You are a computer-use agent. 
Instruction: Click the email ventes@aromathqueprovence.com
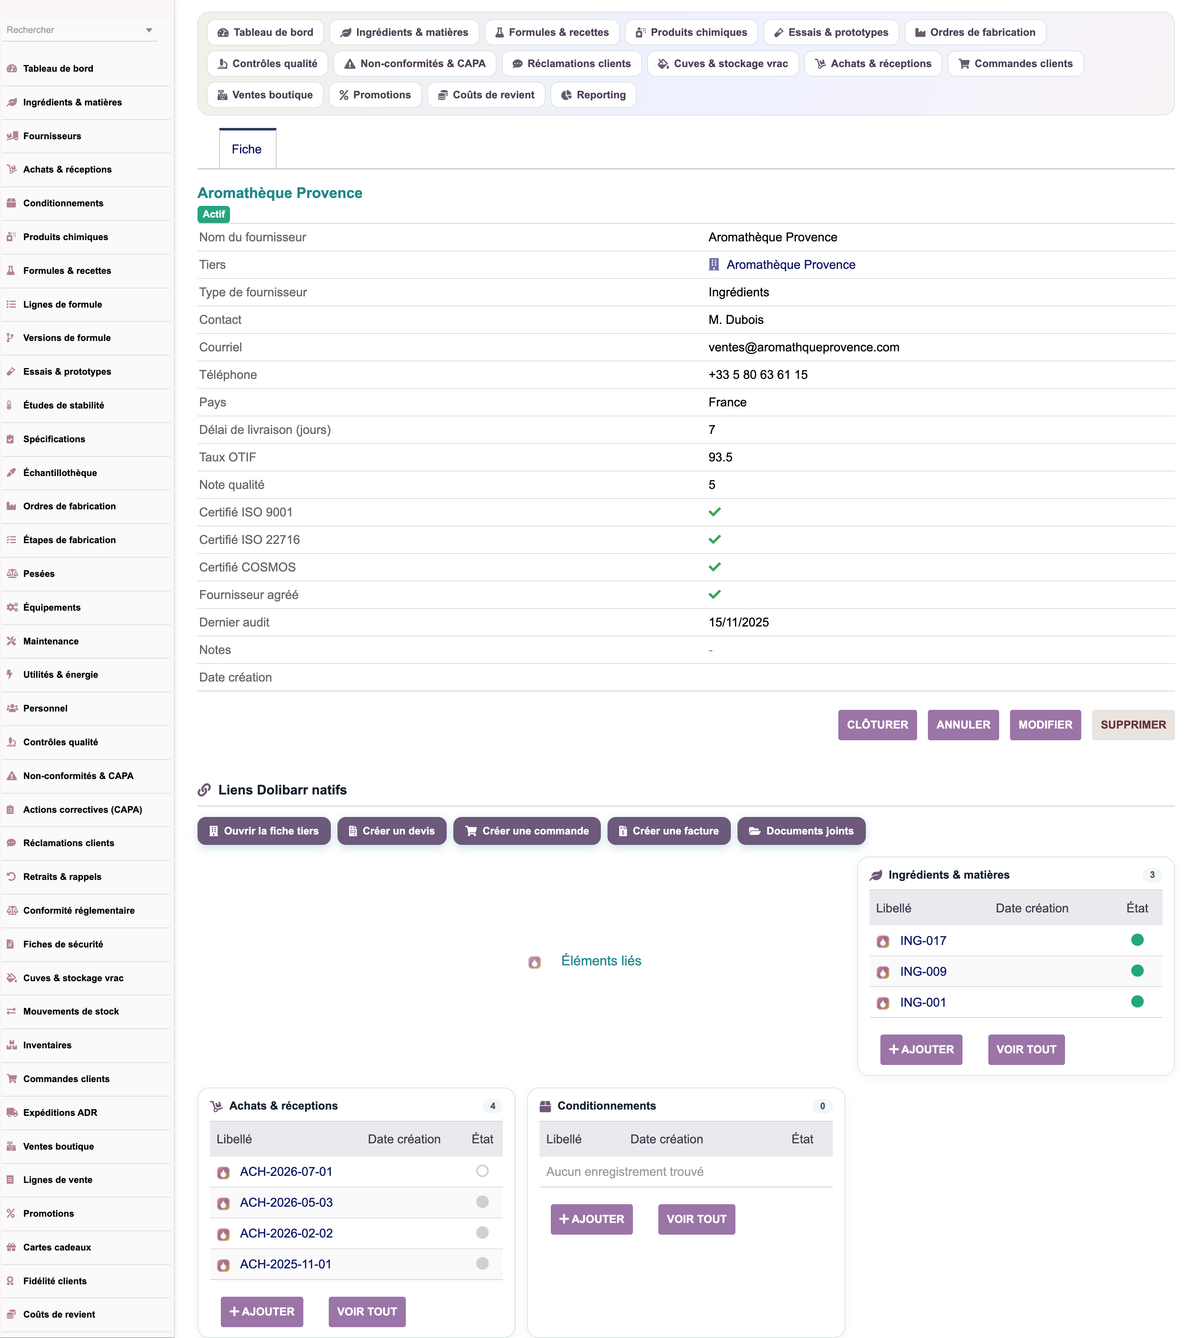click(804, 348)
